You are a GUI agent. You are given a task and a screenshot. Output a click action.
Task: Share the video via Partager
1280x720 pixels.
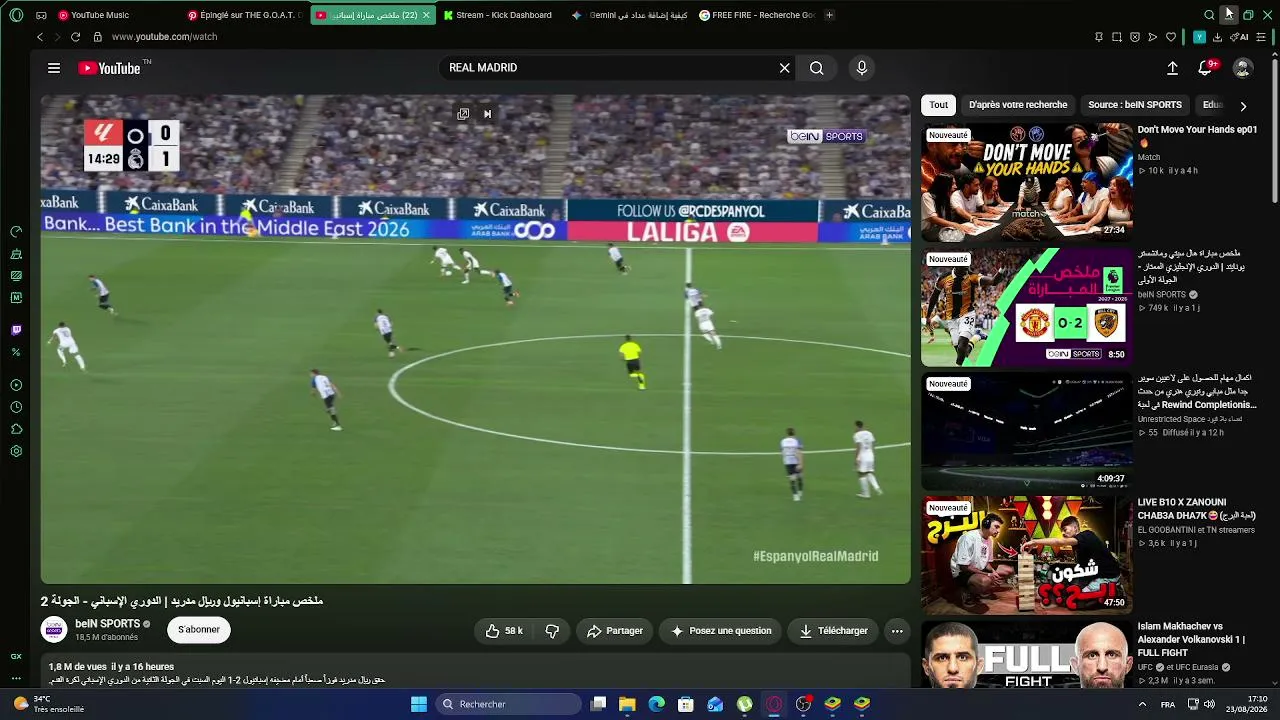615,631
